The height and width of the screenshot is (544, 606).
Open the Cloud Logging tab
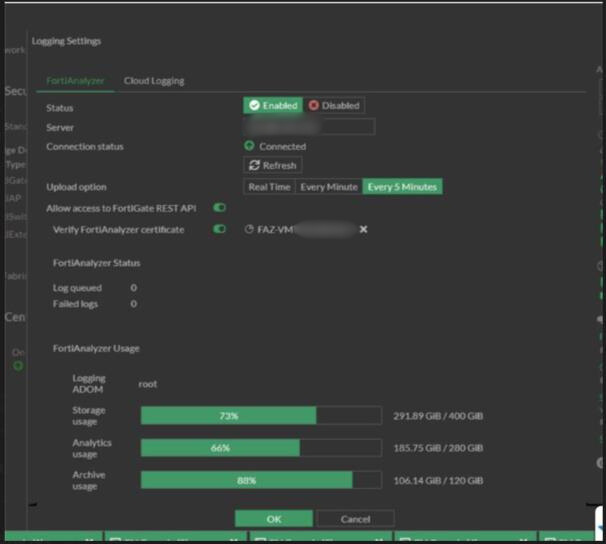pos(154,81)
